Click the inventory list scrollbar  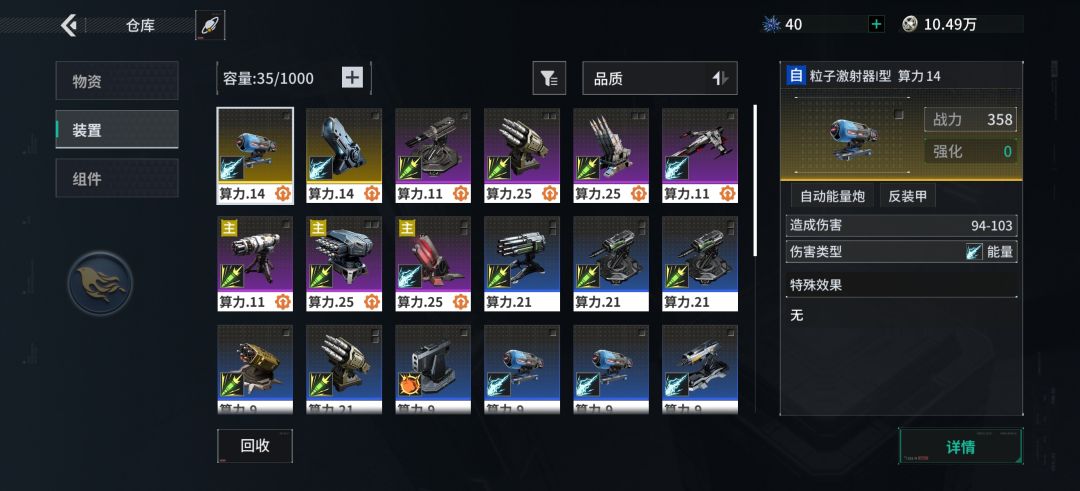(x=755, y=180)
